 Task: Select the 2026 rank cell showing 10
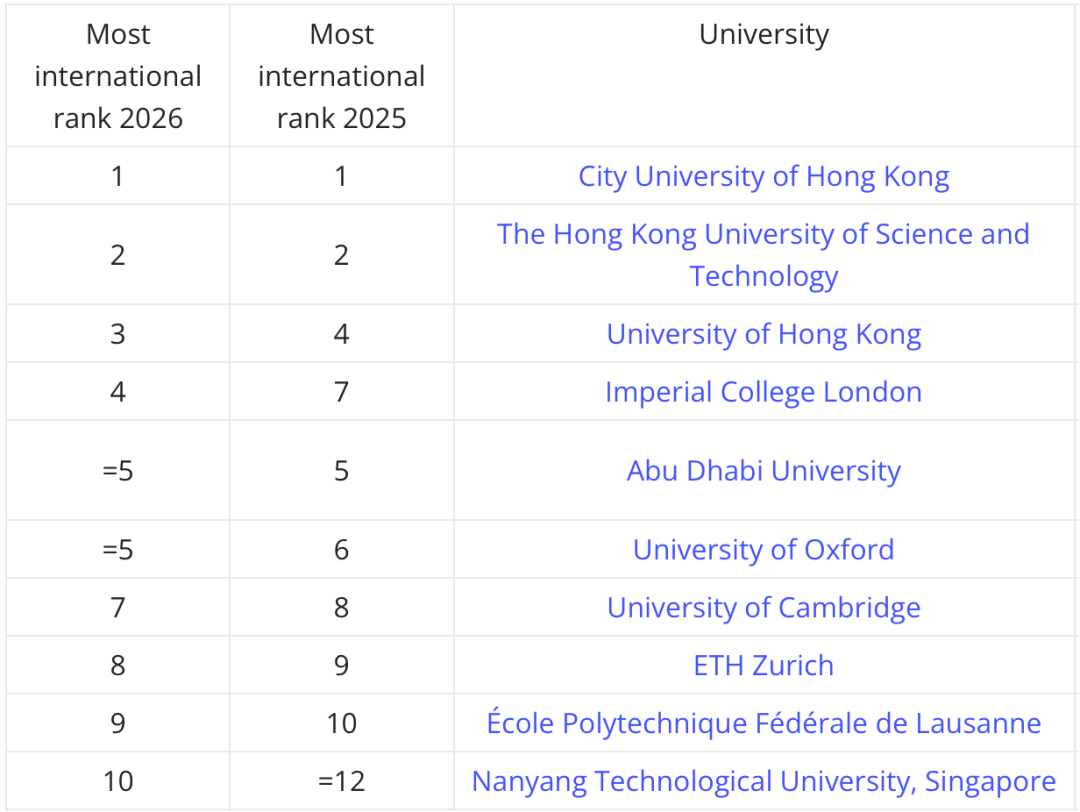(118, 782)
